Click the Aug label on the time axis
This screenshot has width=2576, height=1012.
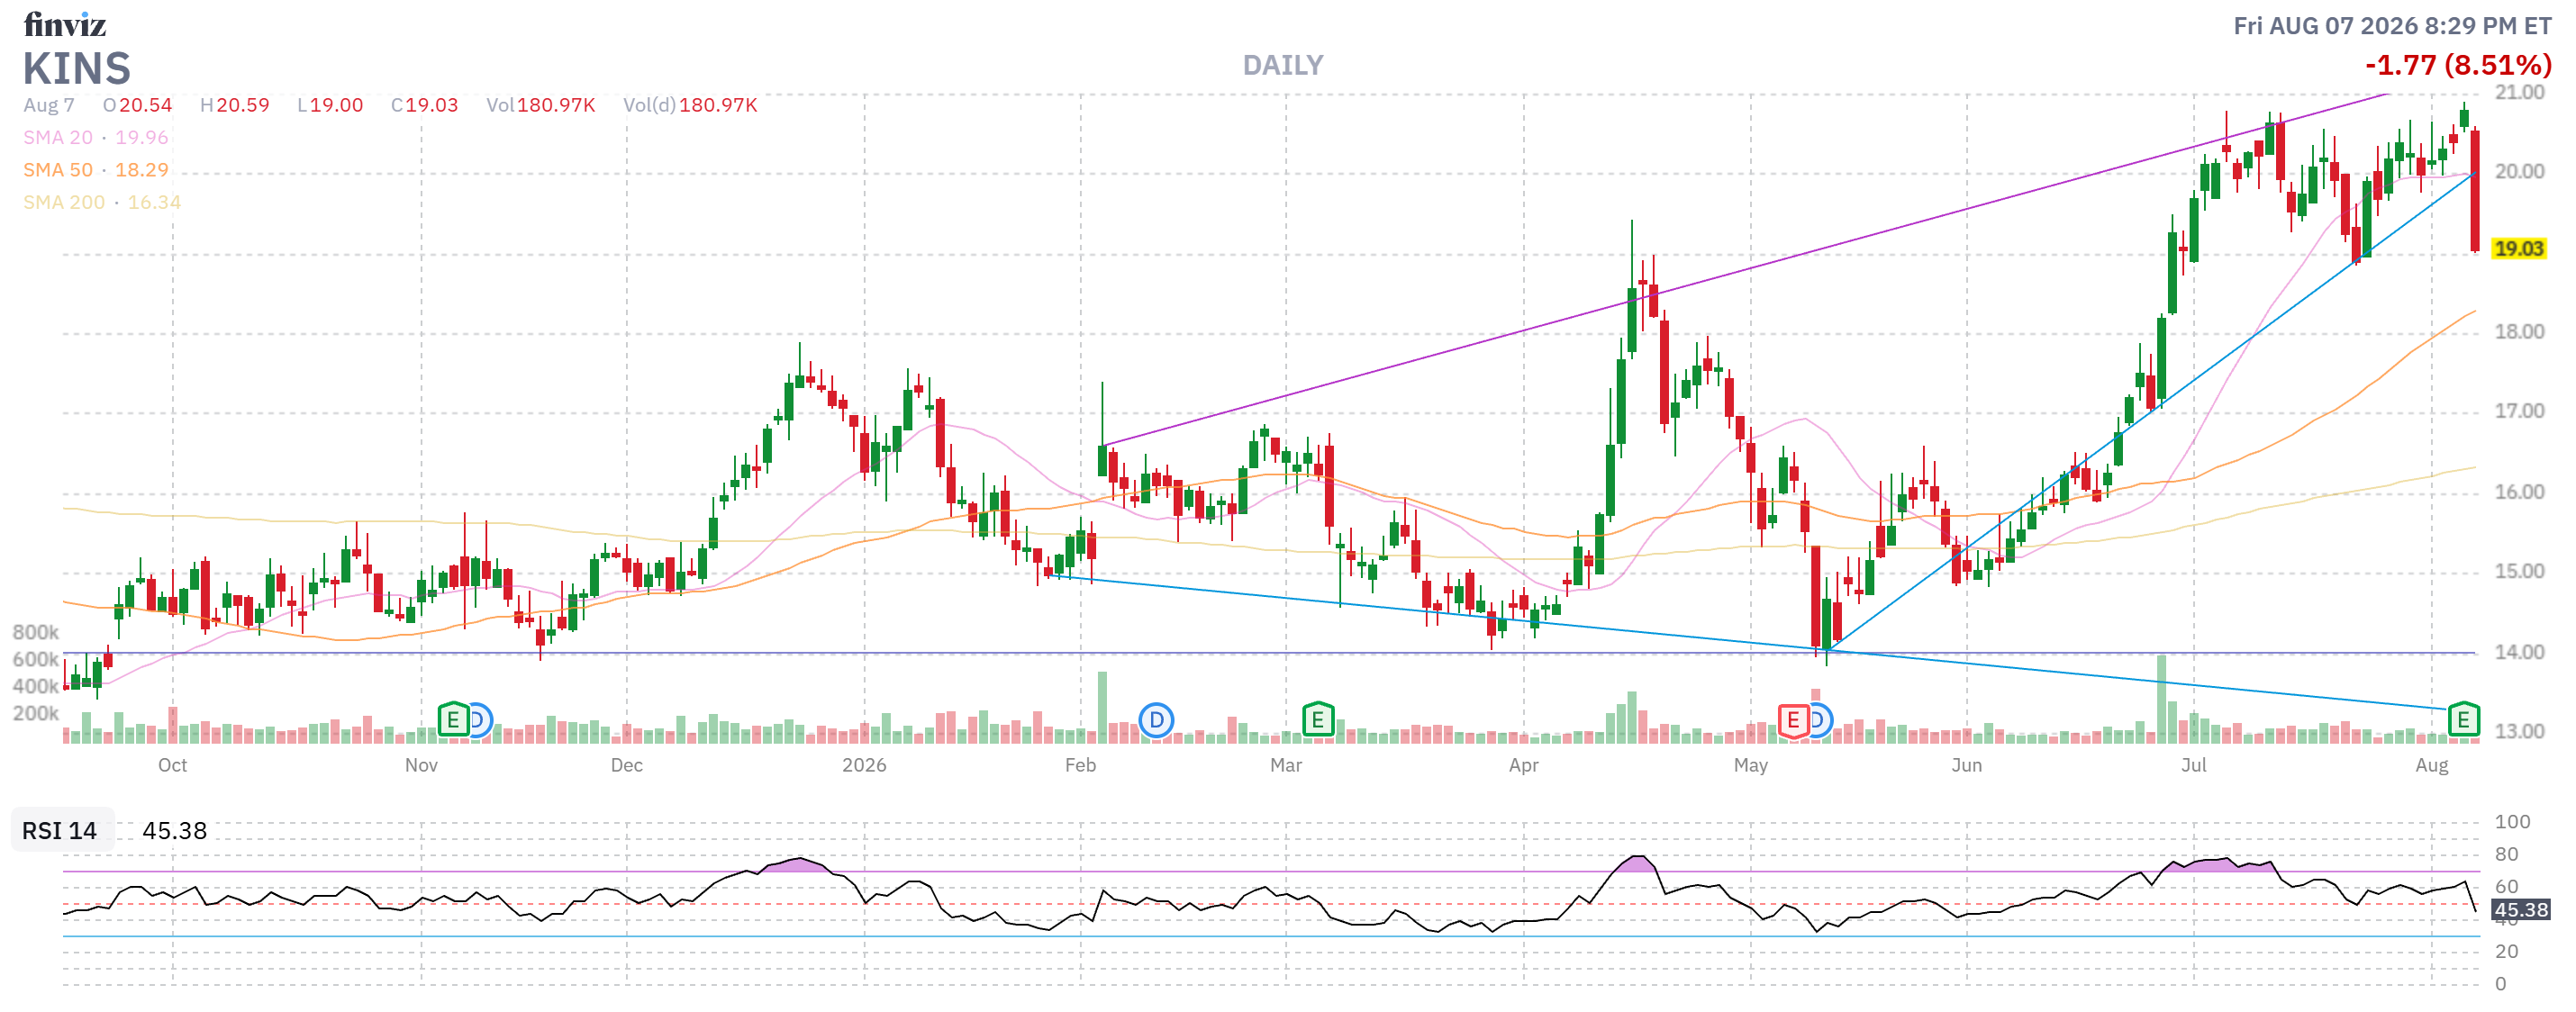(2431, 765)
